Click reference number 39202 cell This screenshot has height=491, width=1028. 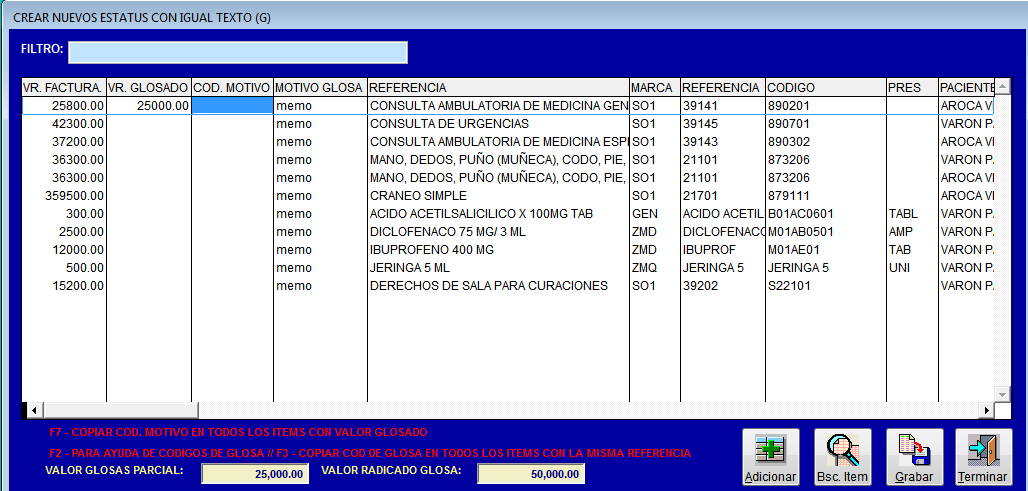[x=722, y=286]
